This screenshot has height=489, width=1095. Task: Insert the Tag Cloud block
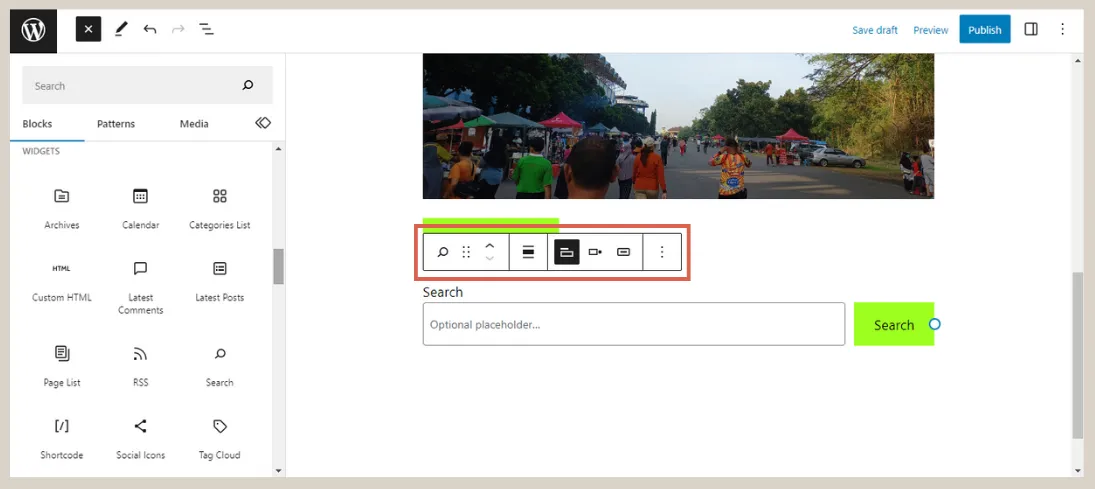[x=219, y=439]
